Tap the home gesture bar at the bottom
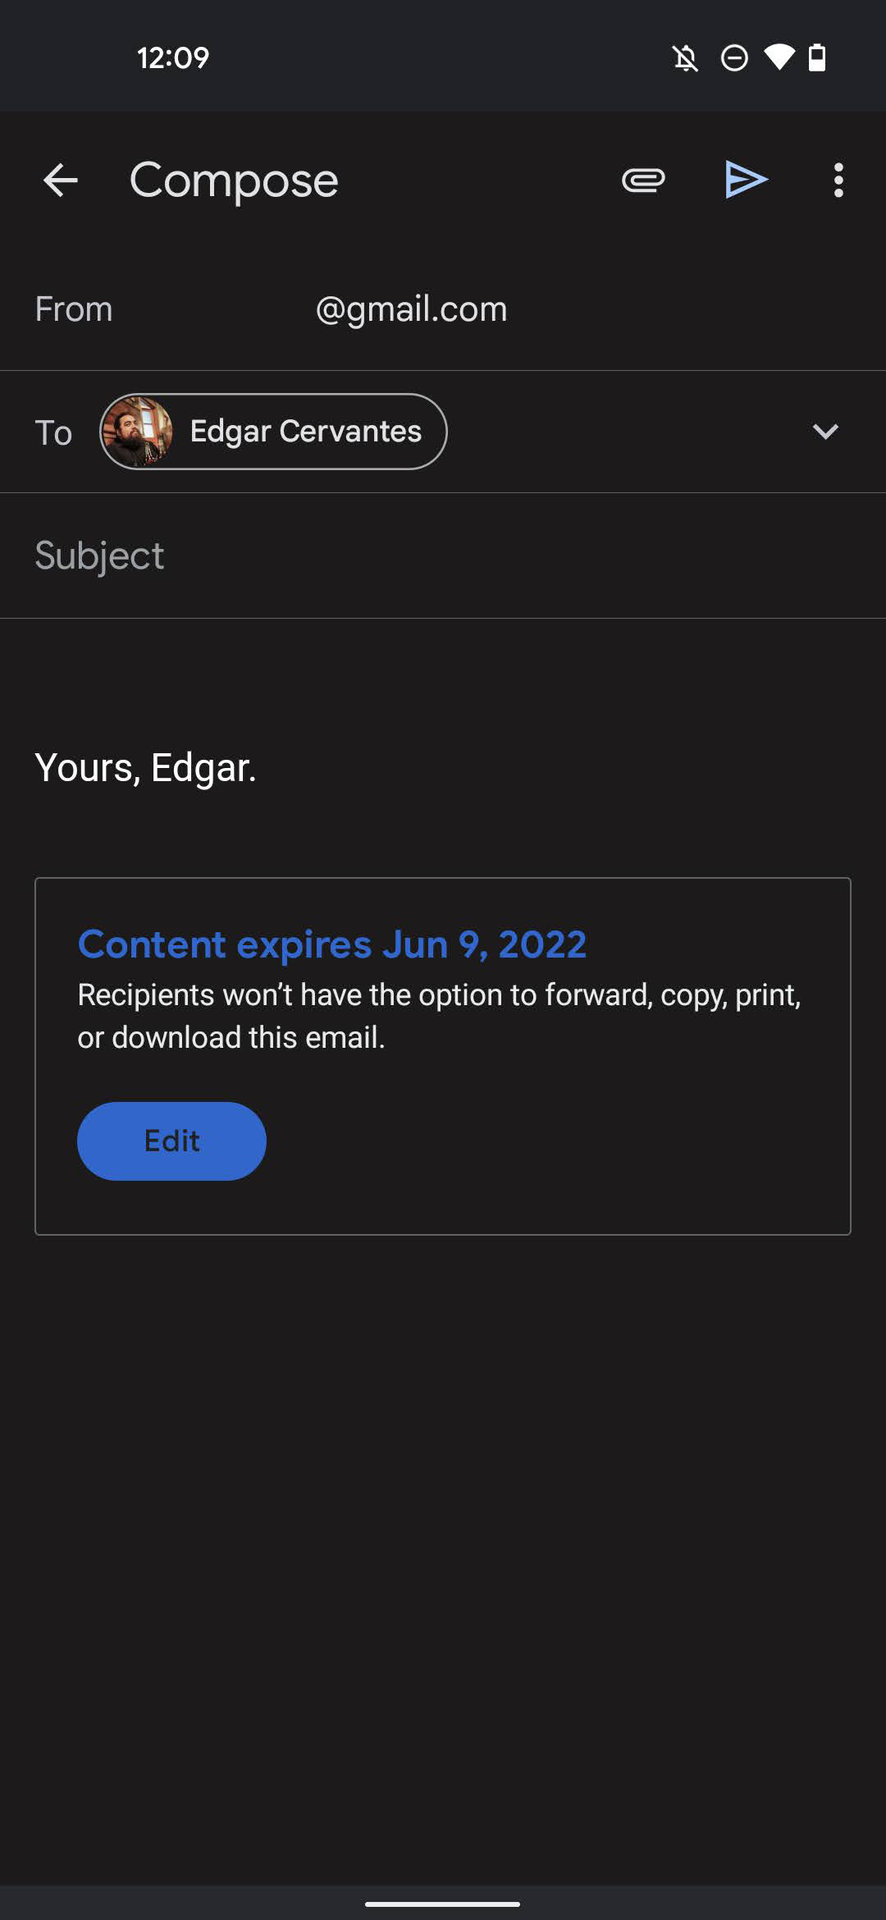 tap(442, 1903)
